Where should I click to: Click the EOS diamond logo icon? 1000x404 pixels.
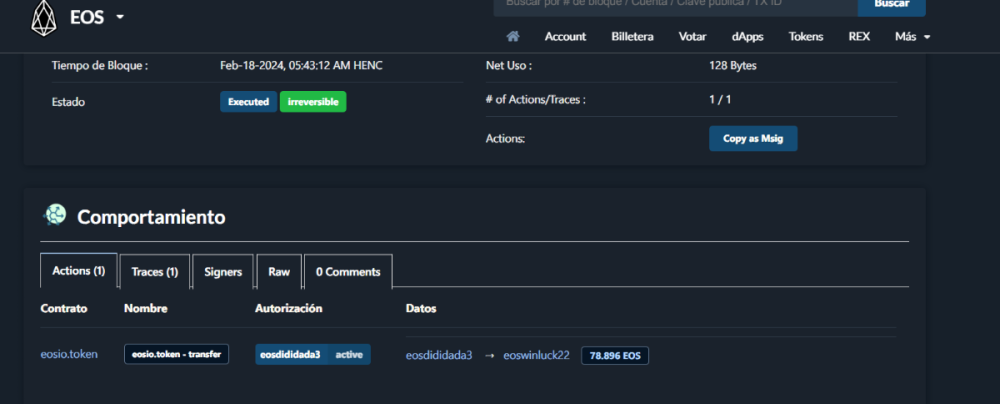(43, 17)
